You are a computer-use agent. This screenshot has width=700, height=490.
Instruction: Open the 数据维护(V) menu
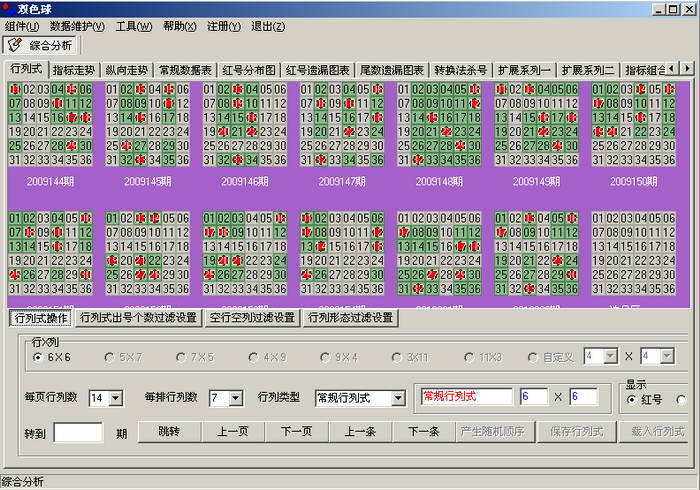pos(77,26)
